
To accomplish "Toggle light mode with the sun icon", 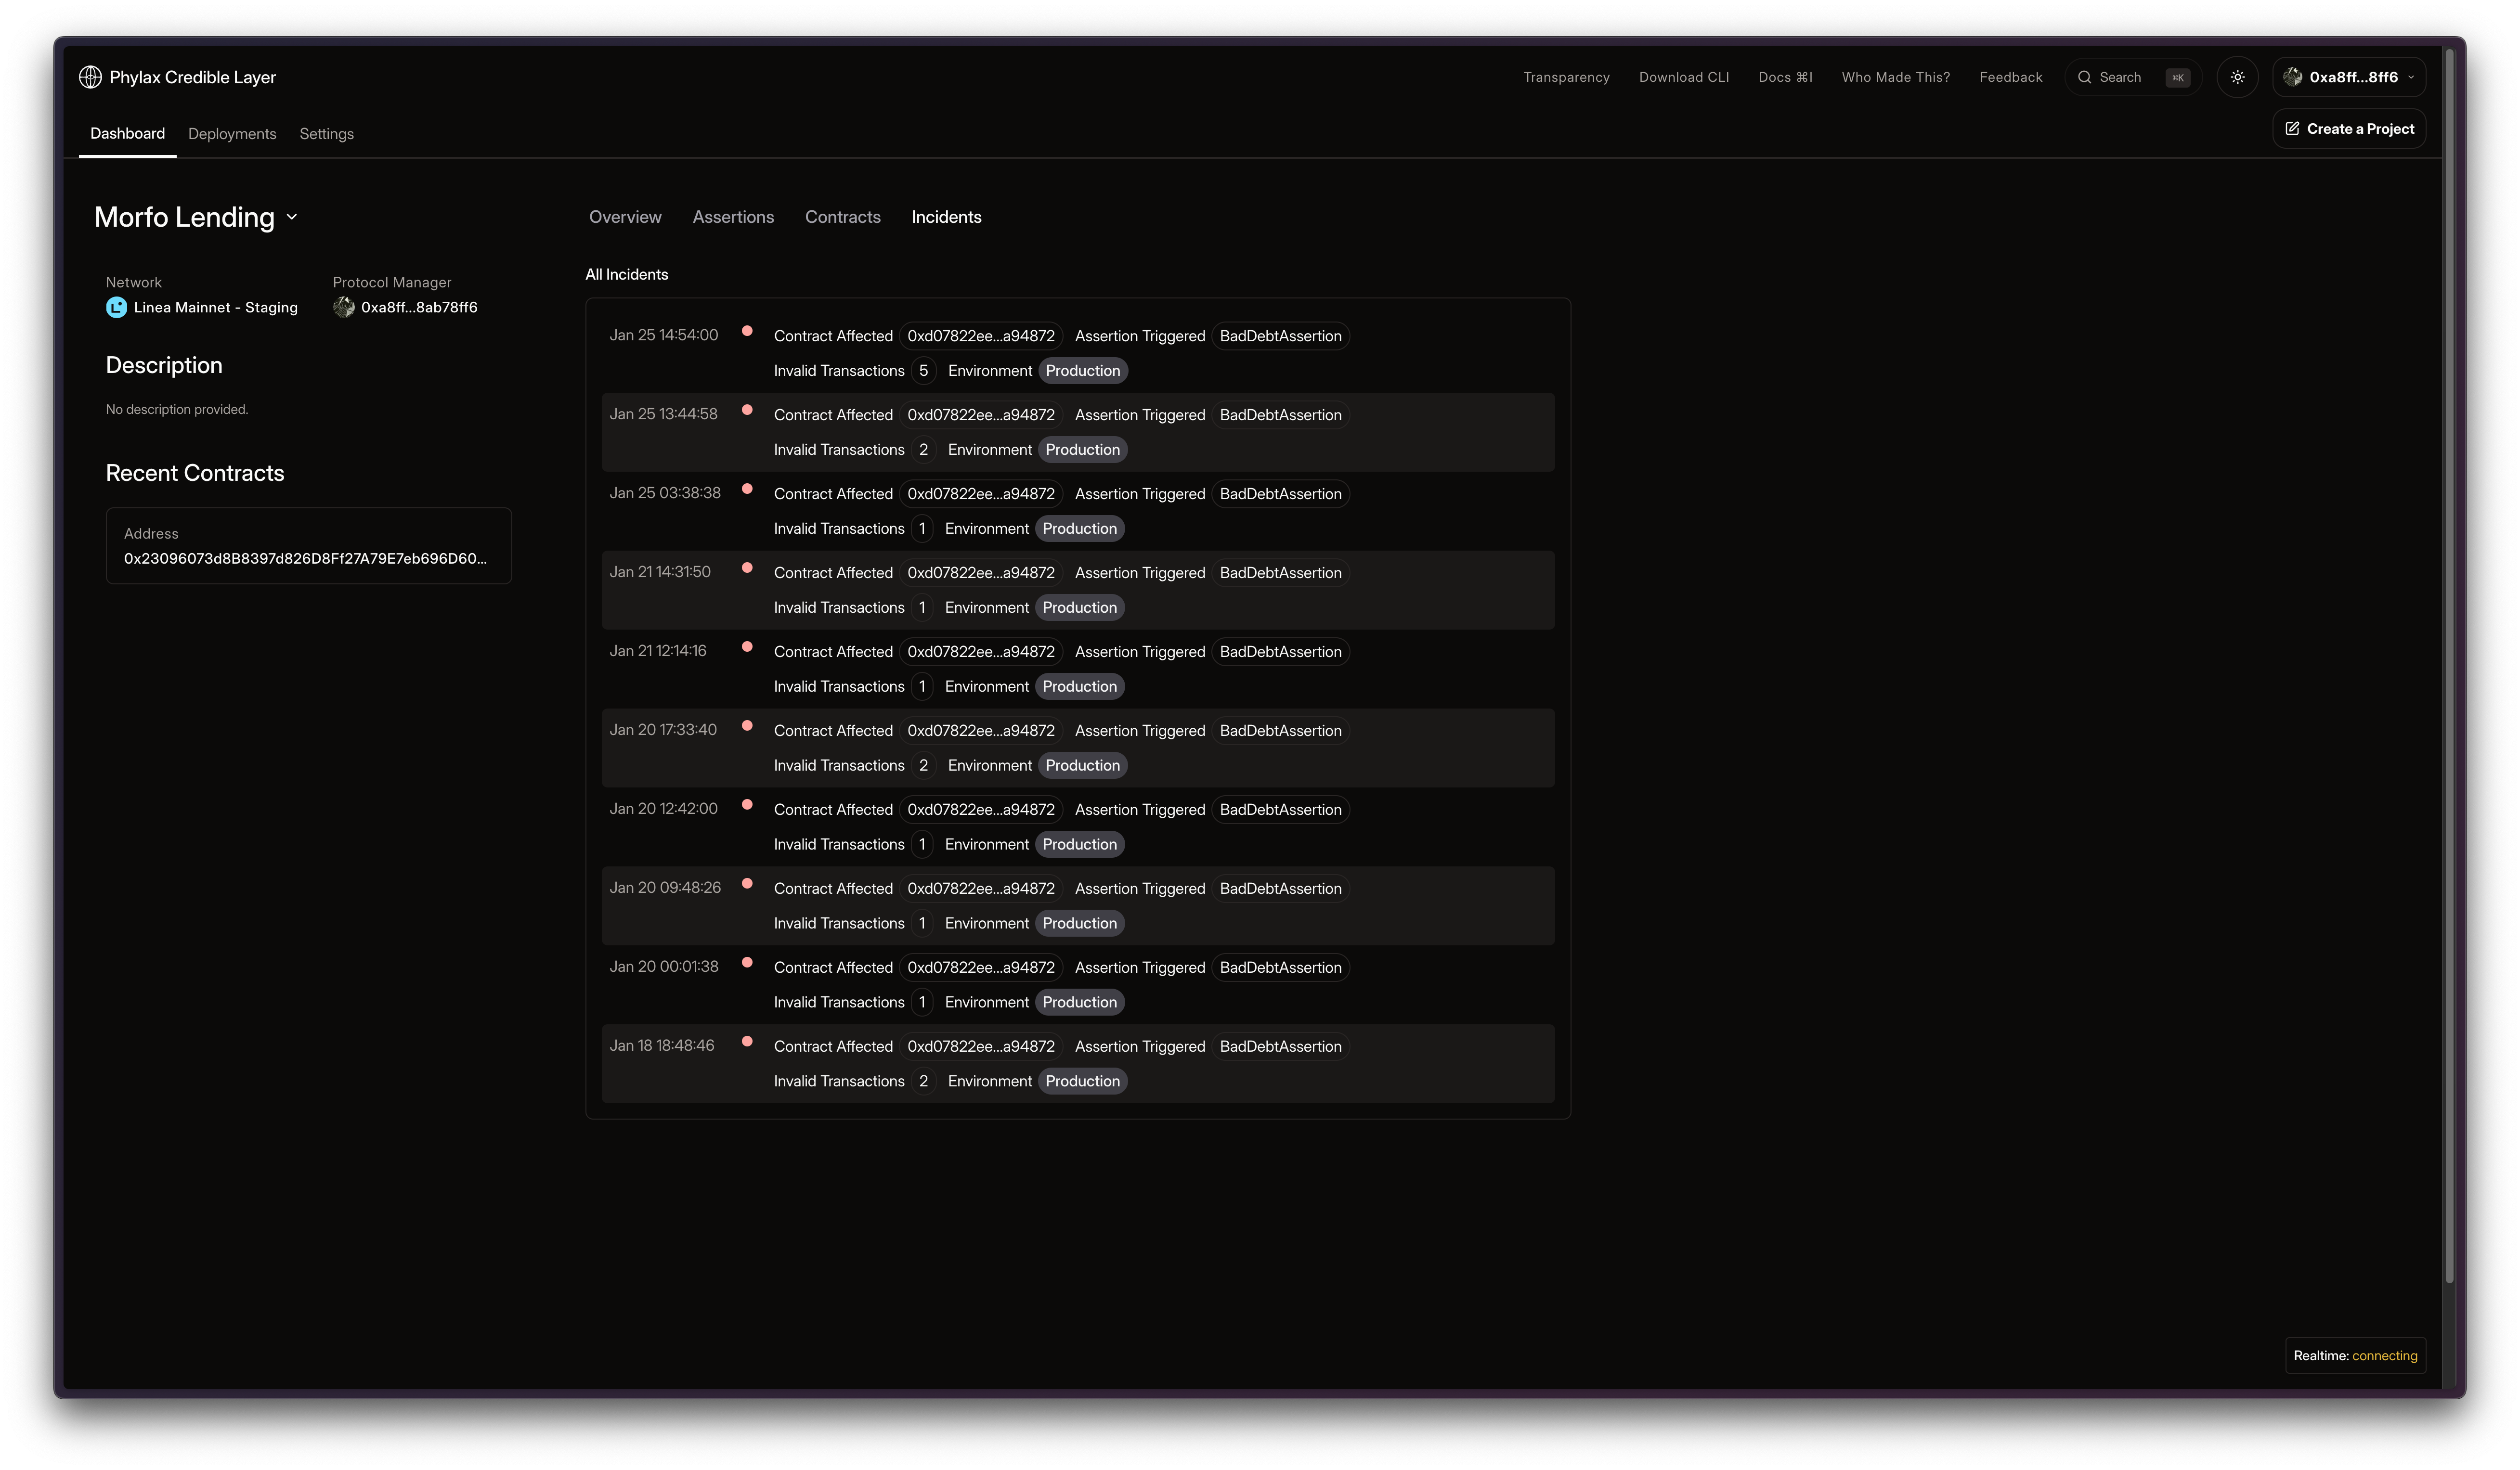I will tap(2238, 77).
